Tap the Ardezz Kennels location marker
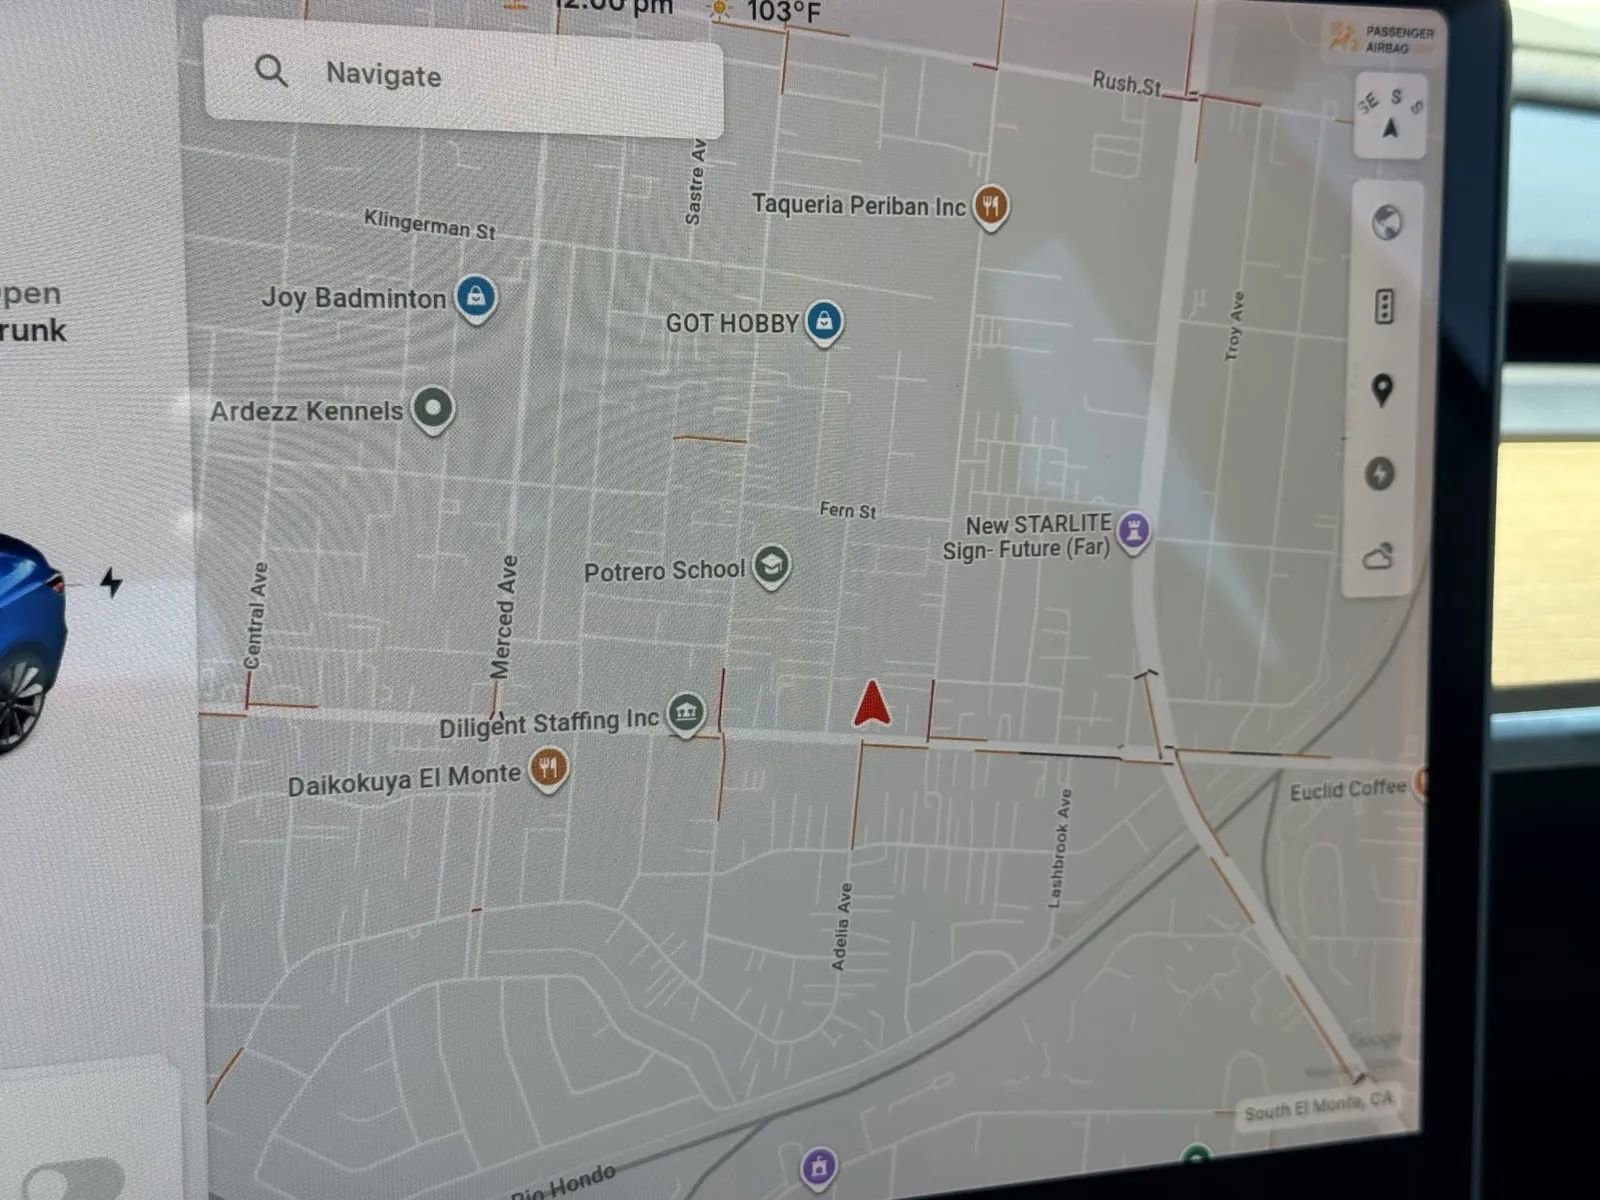The image size is (1600, 1200). coord(433,410)
